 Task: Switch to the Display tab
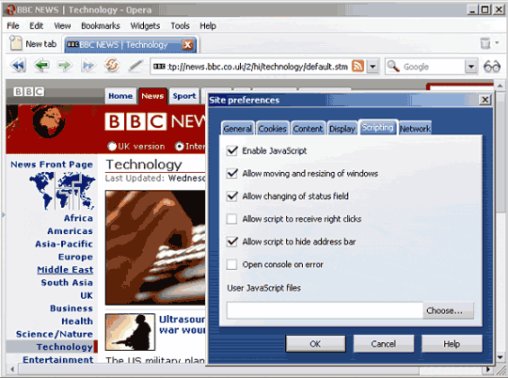coord(342,128)
